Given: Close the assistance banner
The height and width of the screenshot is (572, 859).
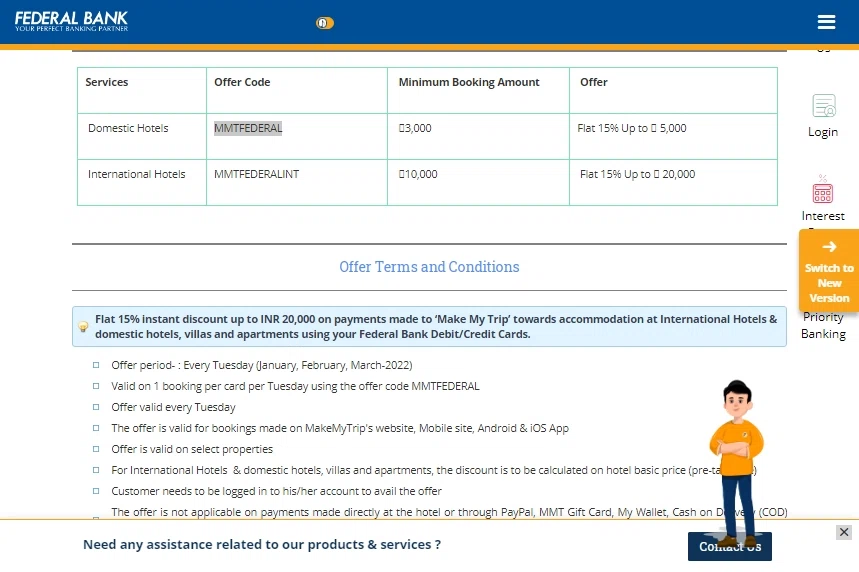Looking at the screenshot, I should [x=844, y=532].
